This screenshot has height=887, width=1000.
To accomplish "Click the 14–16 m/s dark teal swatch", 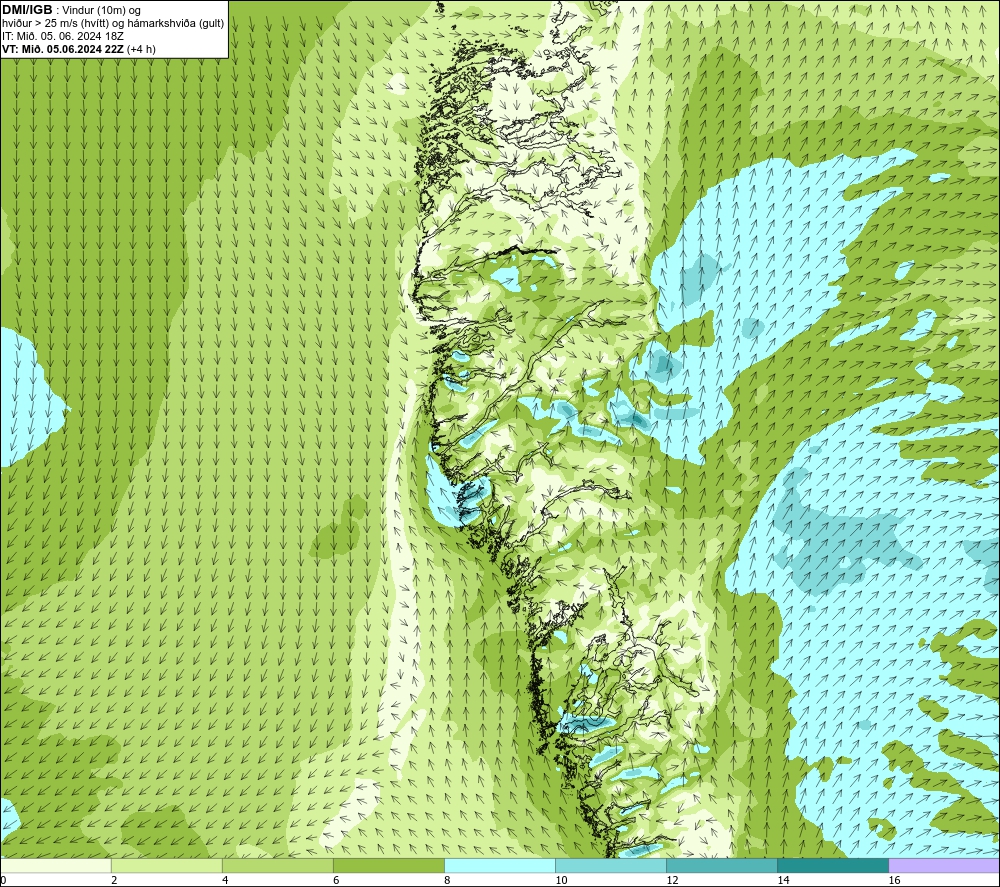I will [x=833, y=865].
